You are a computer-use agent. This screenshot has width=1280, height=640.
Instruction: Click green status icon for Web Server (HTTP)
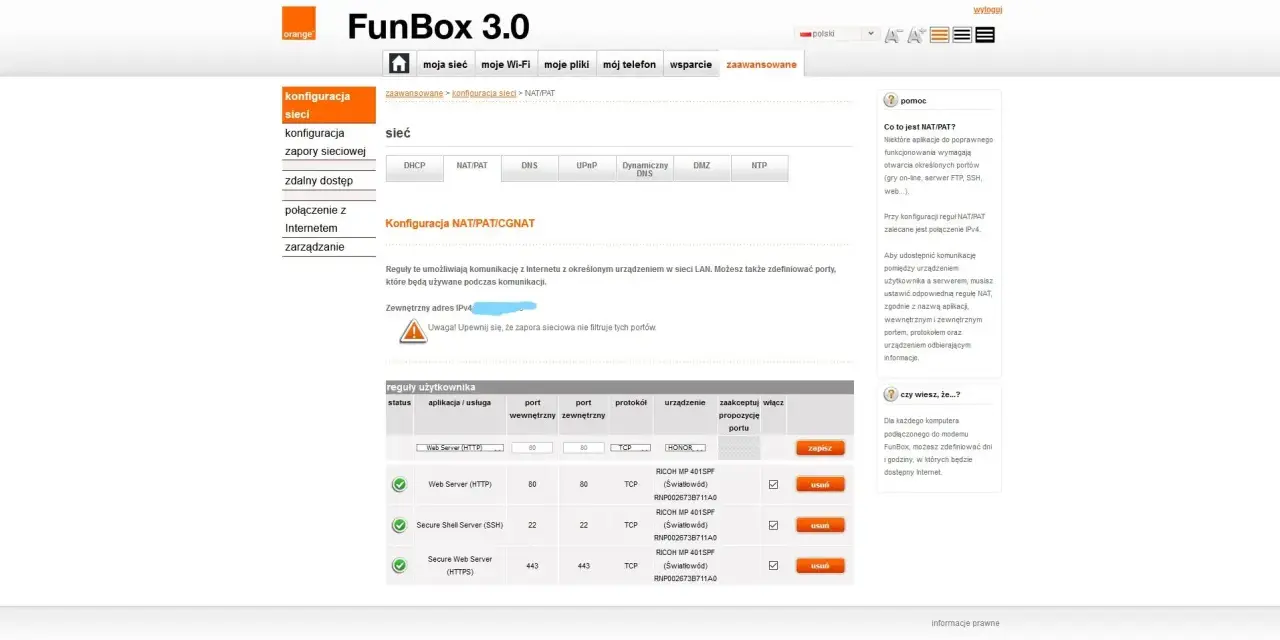click(x=399, y=484)
